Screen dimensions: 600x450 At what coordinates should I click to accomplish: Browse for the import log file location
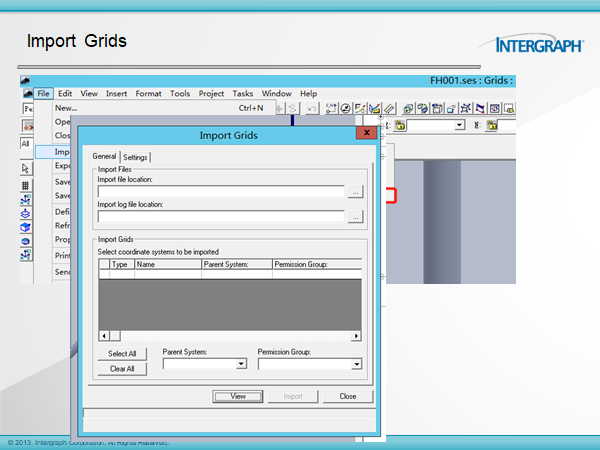click(355, 217)
